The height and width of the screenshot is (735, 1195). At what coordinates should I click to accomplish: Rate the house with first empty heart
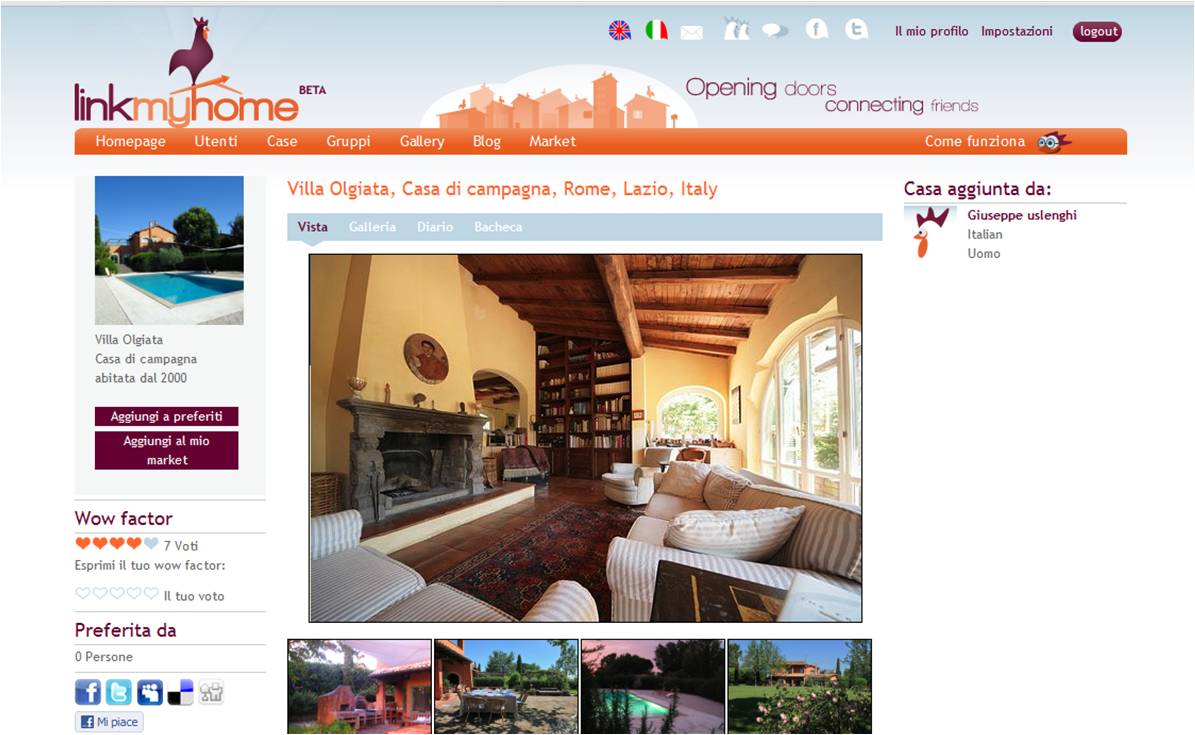82,592
